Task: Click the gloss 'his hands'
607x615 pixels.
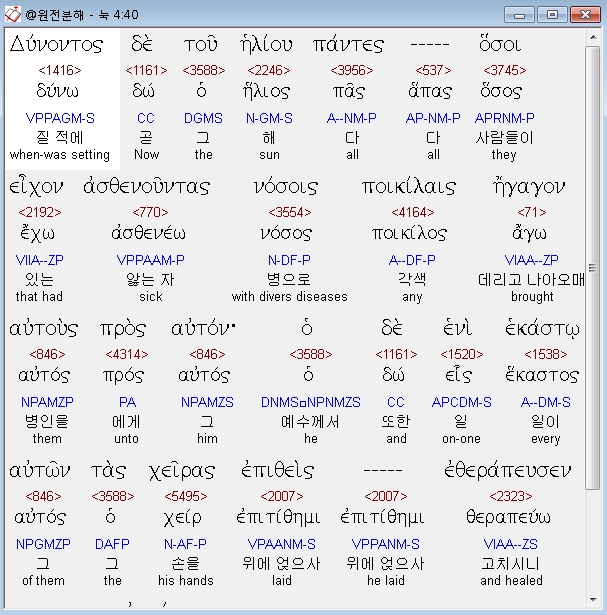Action: click(x=186, y=581)
